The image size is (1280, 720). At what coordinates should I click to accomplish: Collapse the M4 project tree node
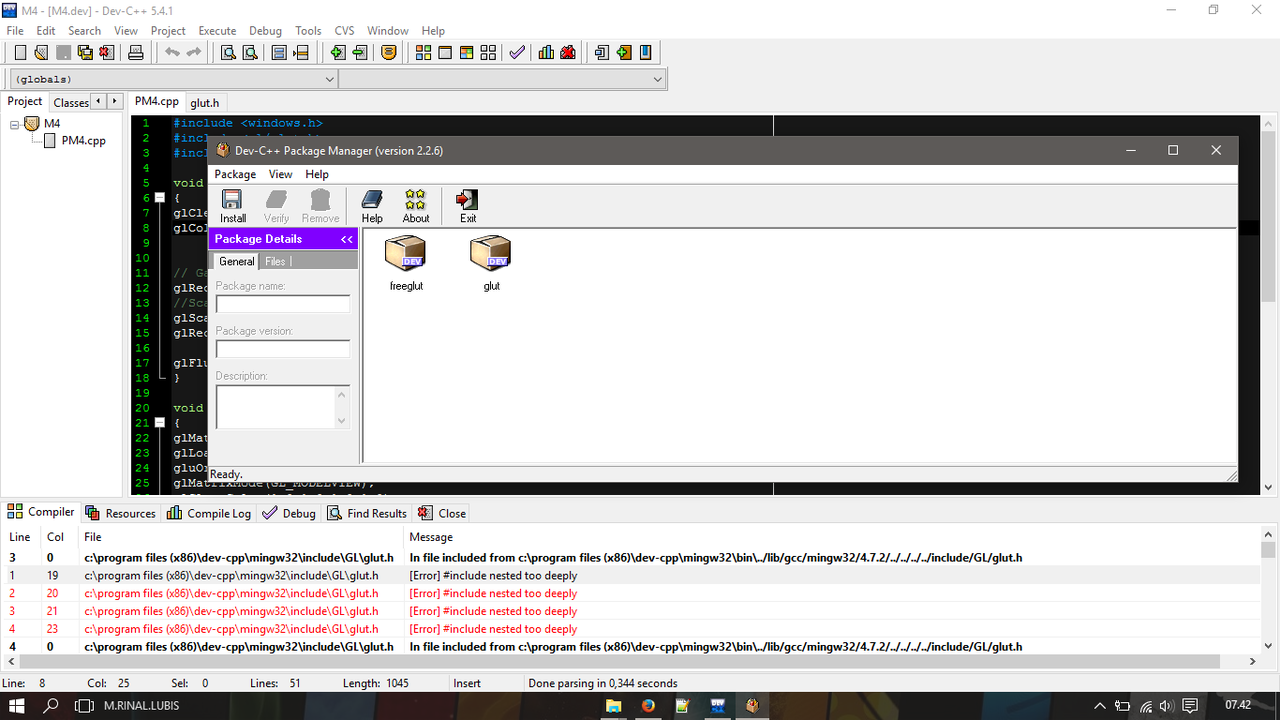[15, 125]
